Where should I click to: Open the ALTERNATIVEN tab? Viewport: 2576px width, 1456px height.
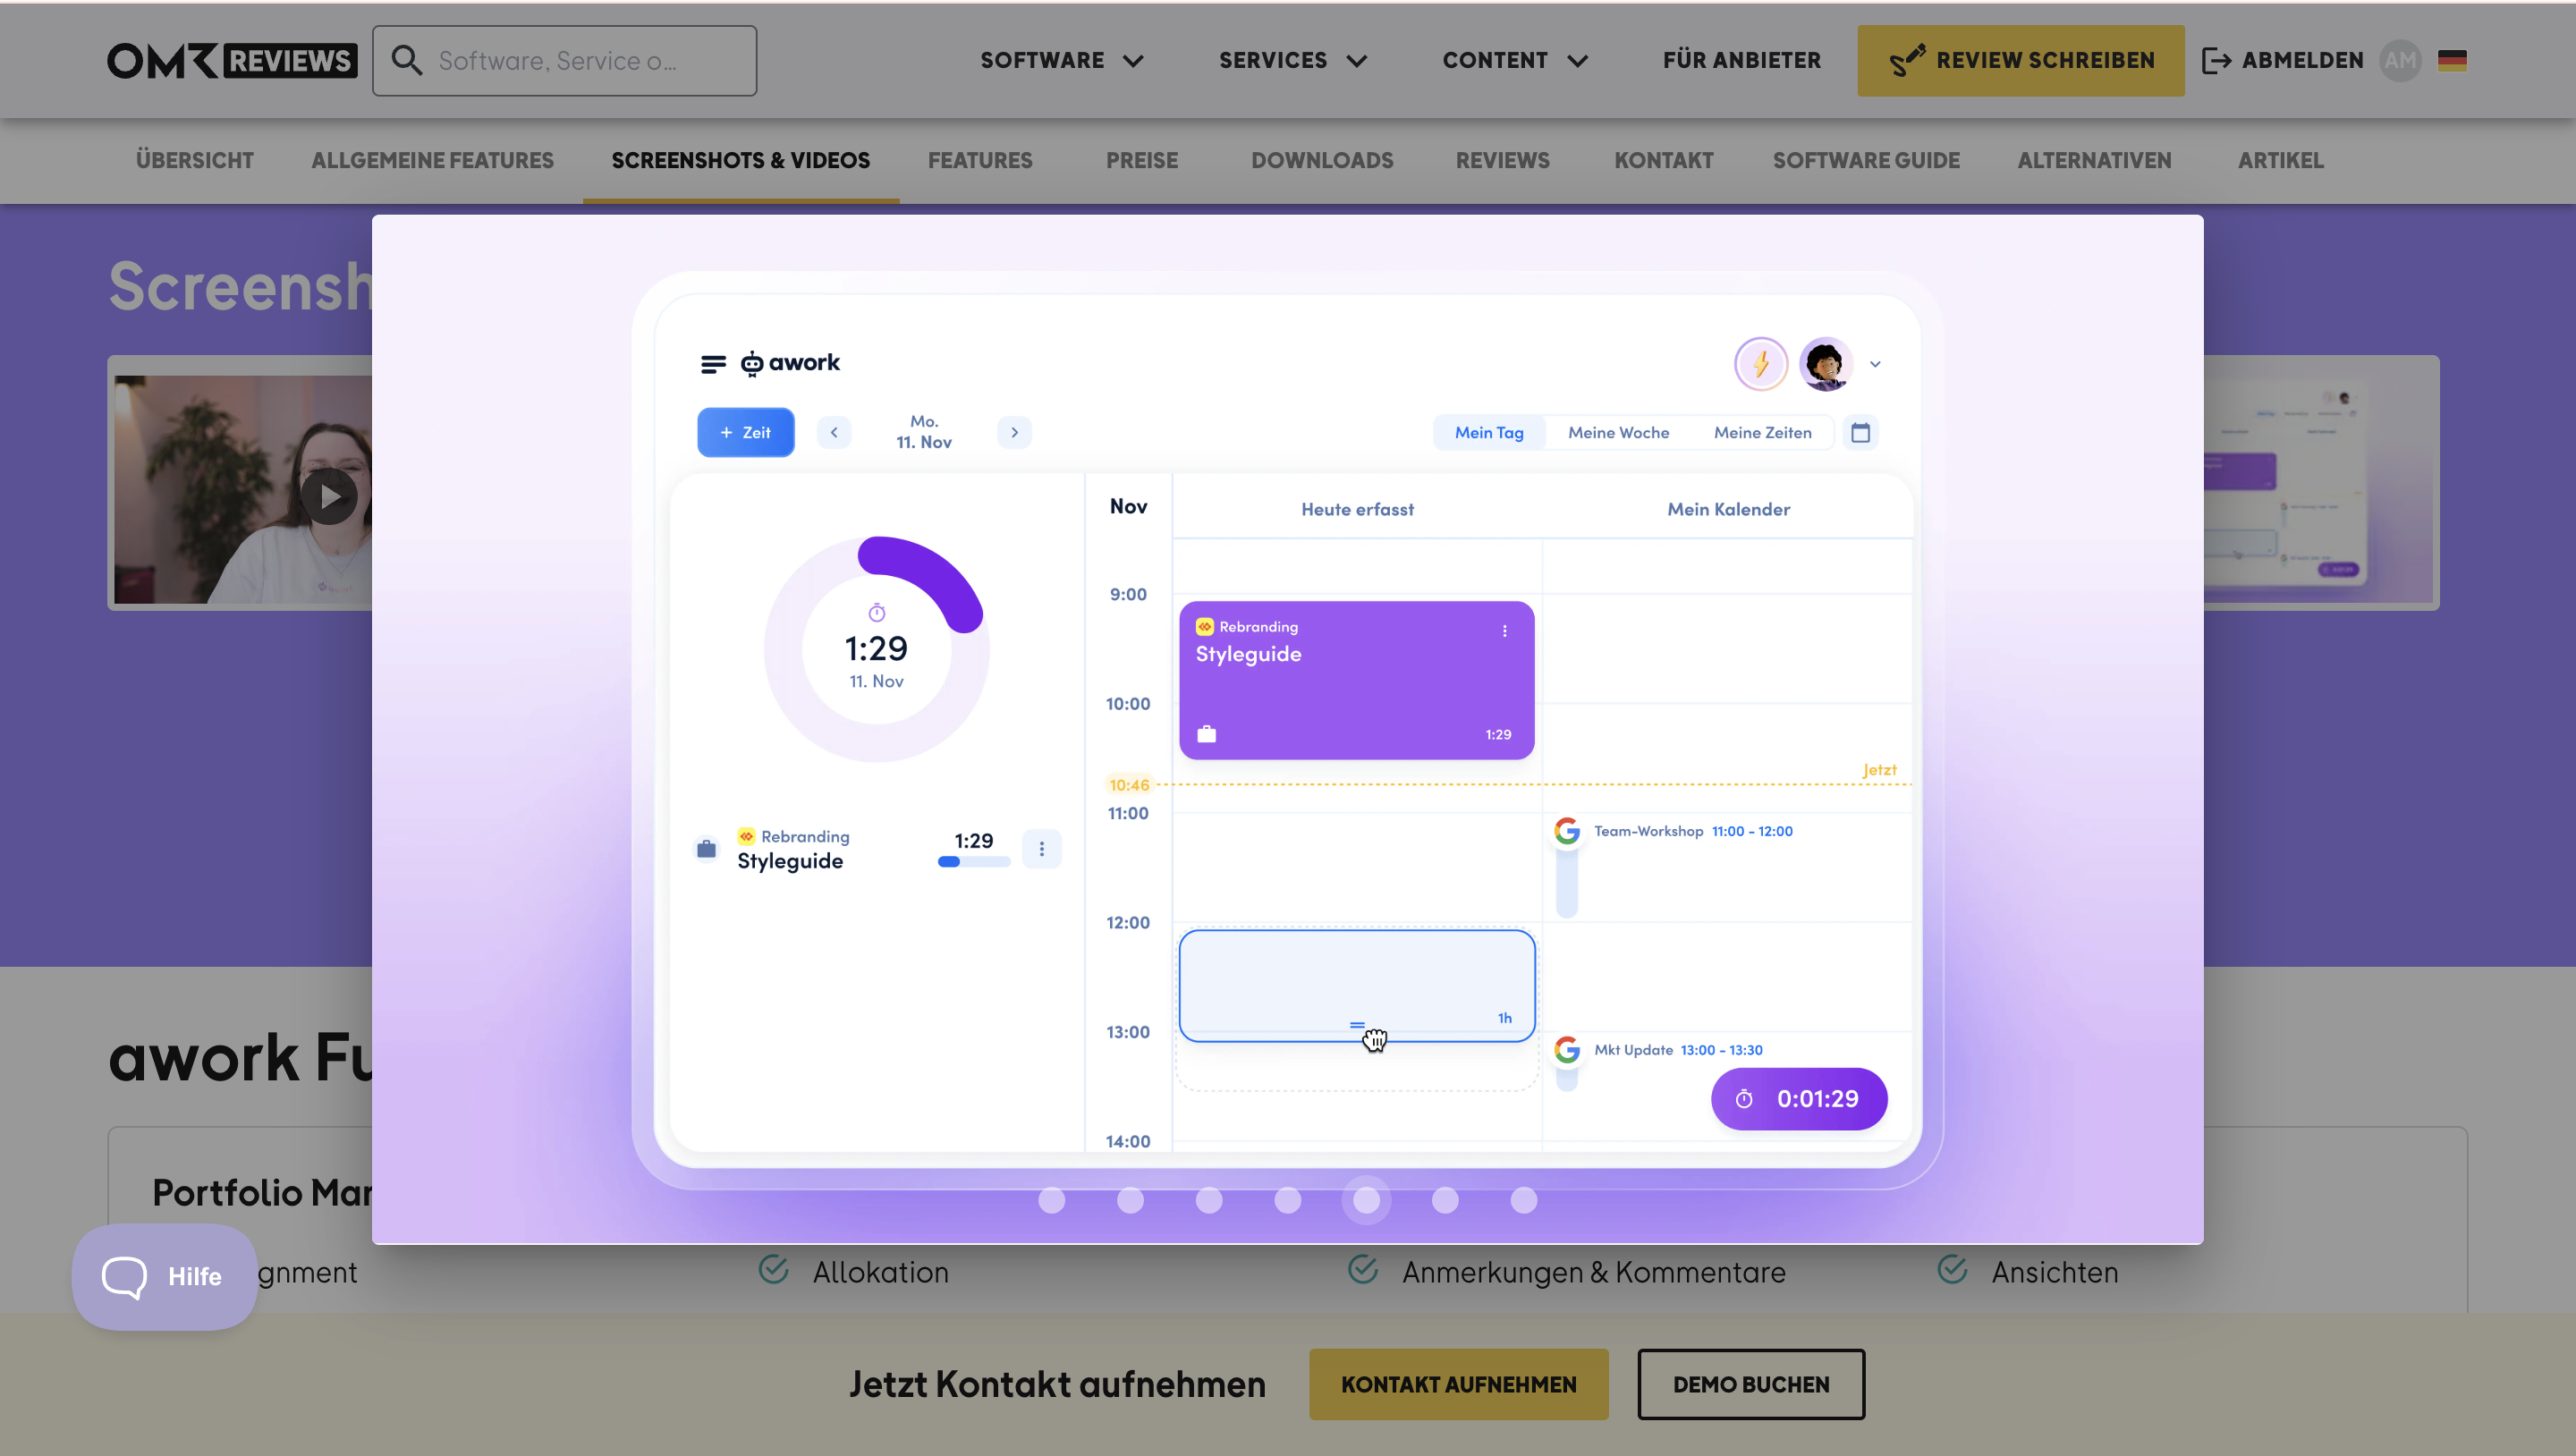[x=2095, y=160]
